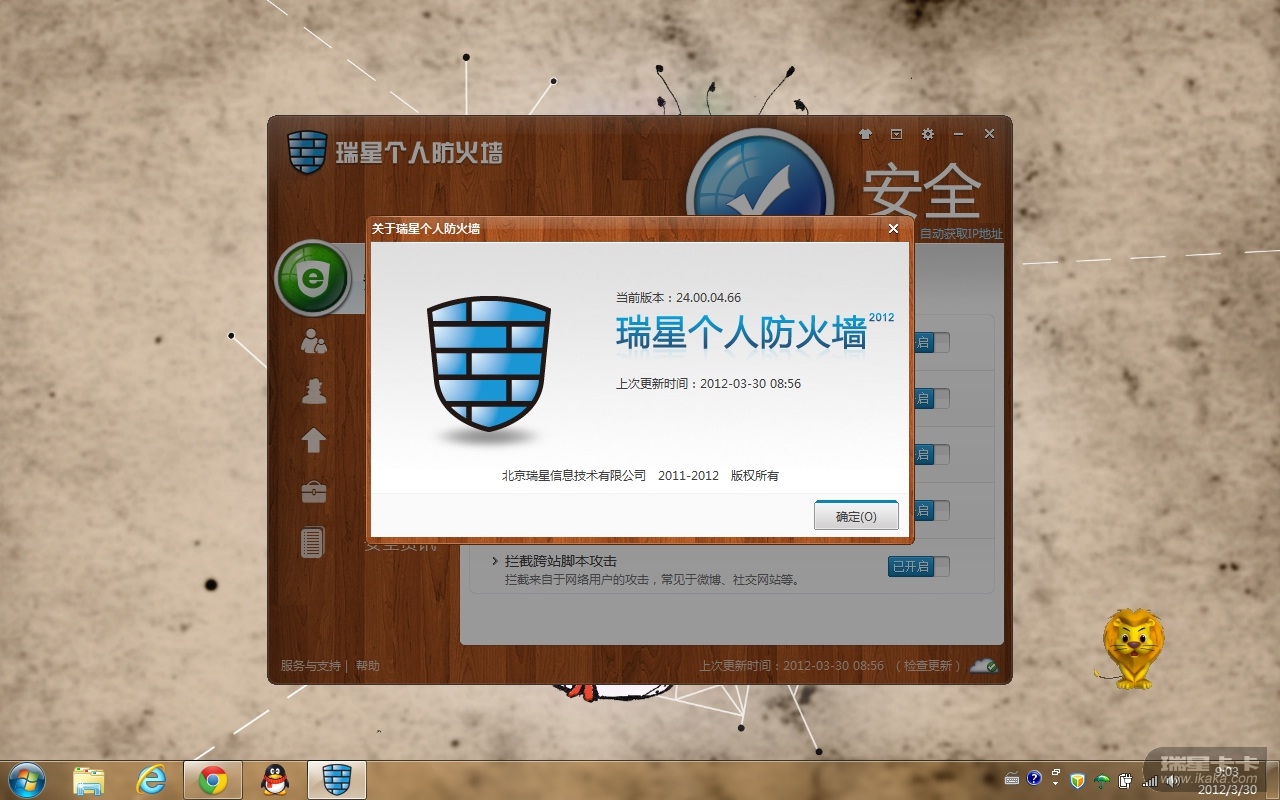Open the main menu dropdown icon in title bar
1280x800 pixels.
click(x=896, y=134)
